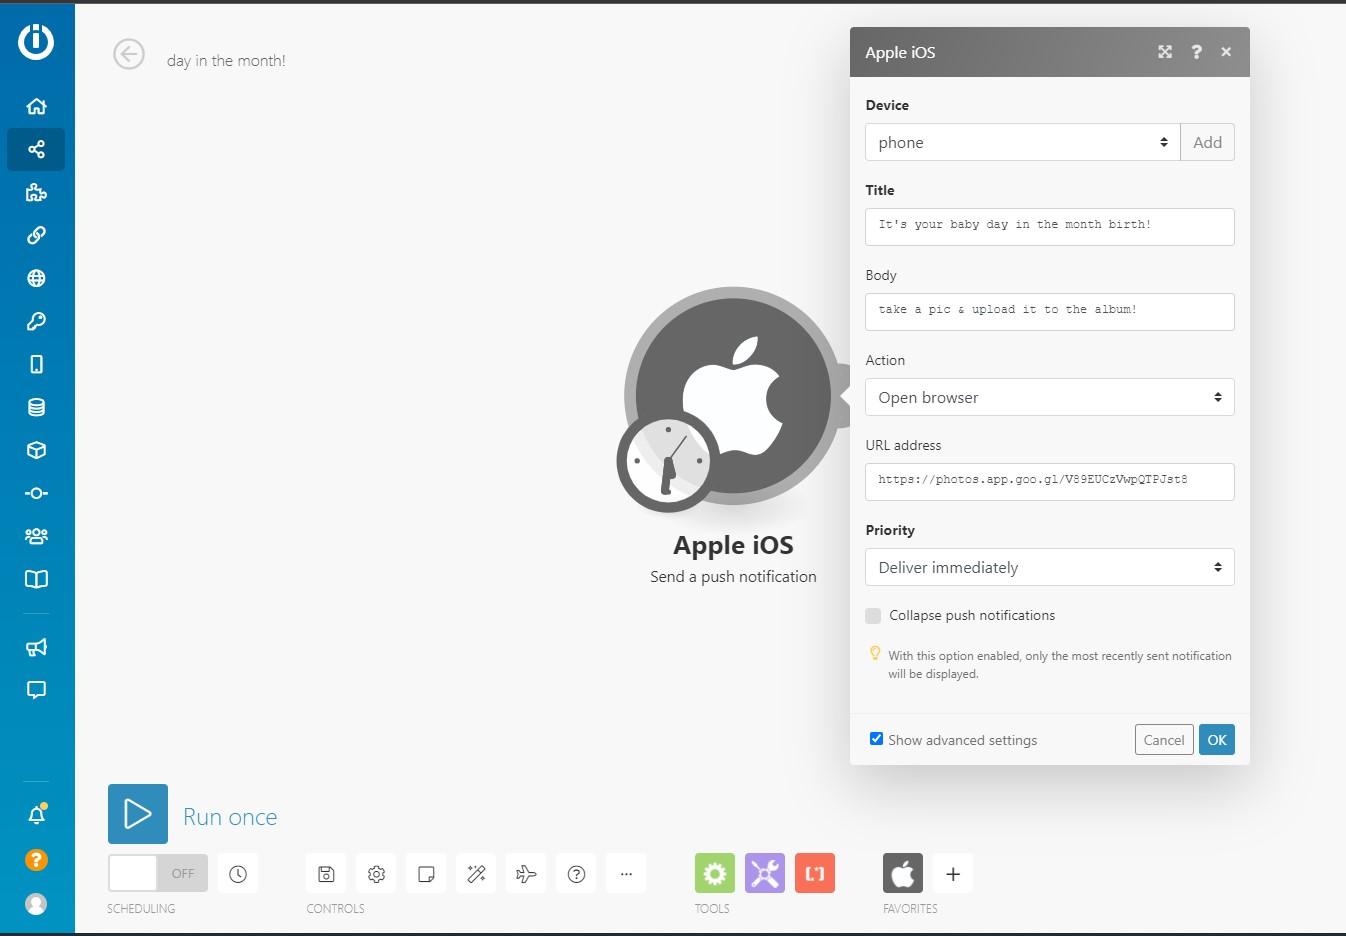The image size is (1346, 936).
Task: Open Data stores database icon
Action: tap(36, 407)
